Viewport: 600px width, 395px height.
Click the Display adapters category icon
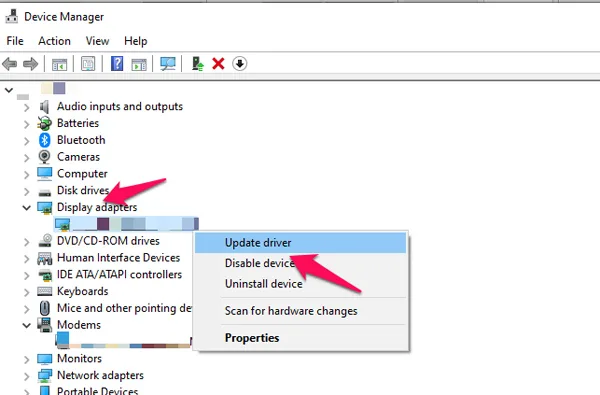click(45, 208)
